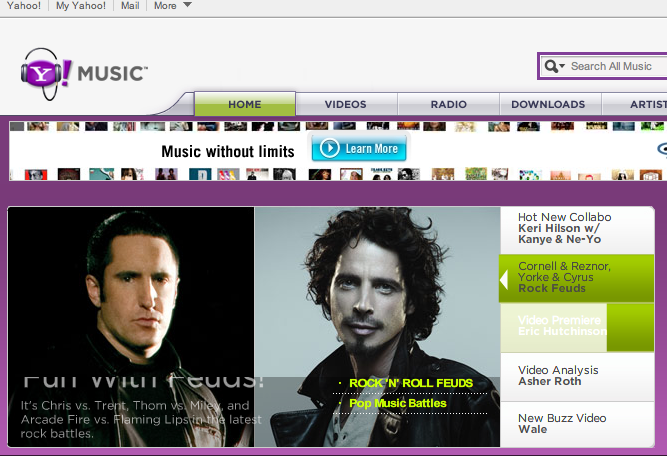Click the Chris Cornell photo

377,294
